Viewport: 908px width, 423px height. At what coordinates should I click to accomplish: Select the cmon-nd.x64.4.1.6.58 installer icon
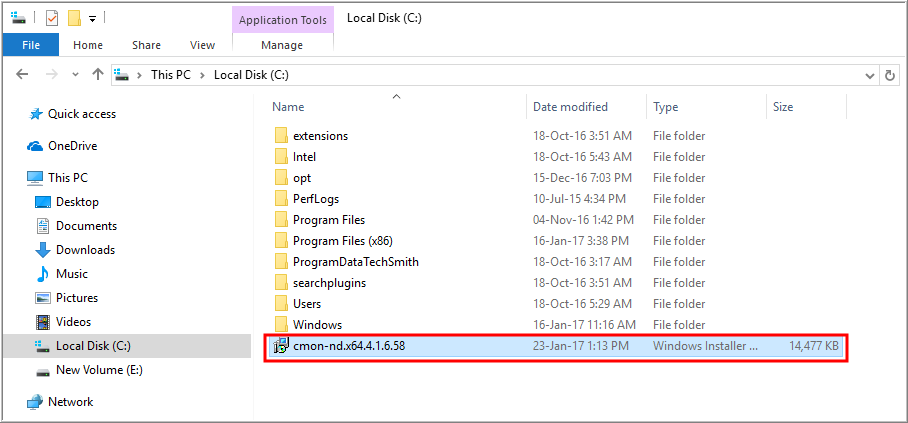[x=281, y=346]
